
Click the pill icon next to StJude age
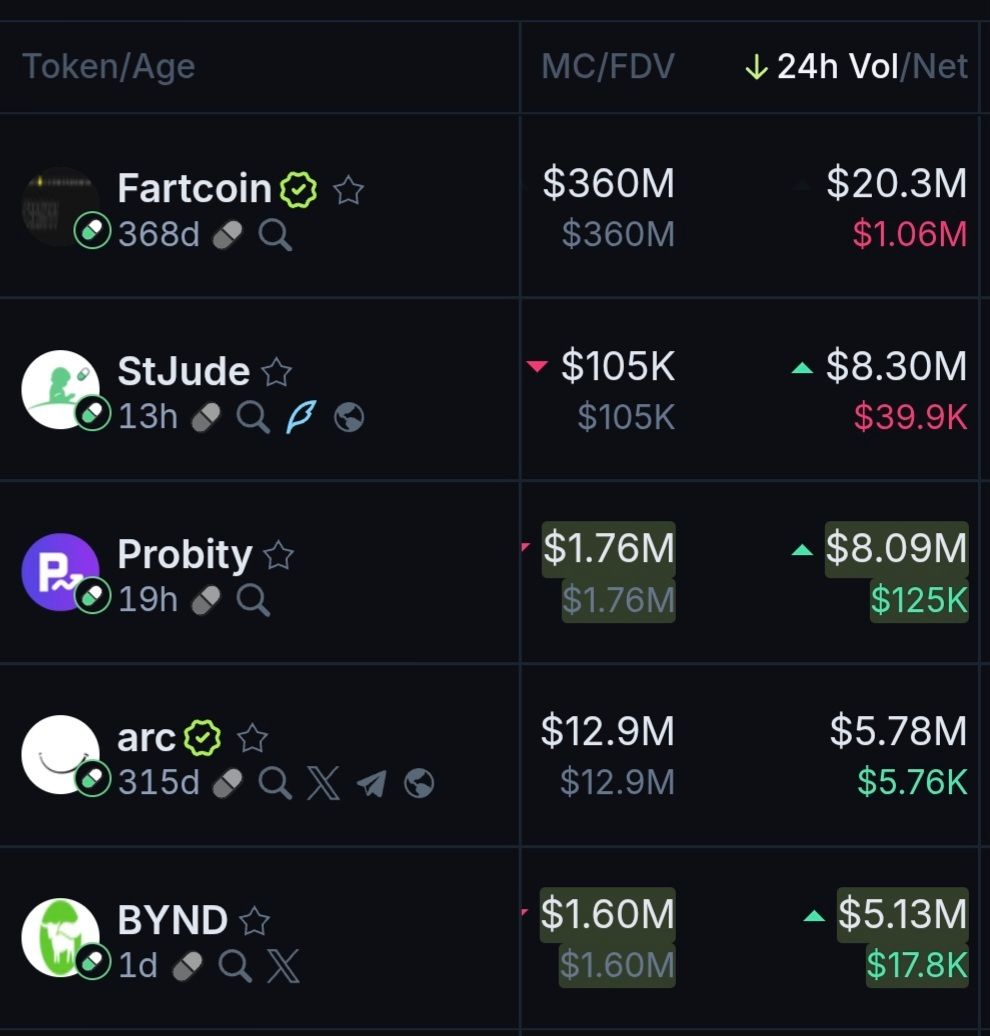(206, 418)
